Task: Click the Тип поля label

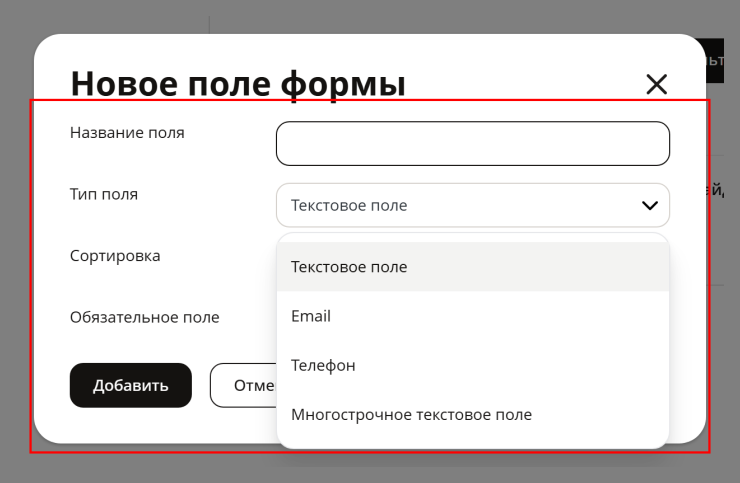Action: tap(104, 194)
